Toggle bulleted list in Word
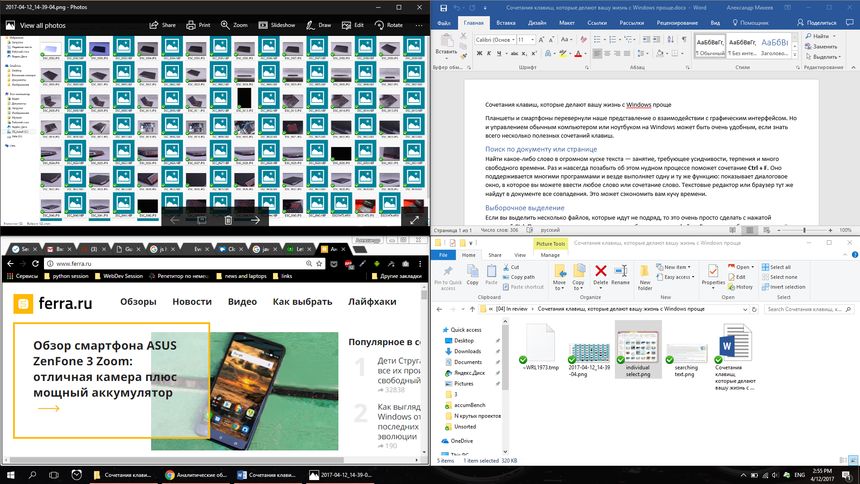 point(597,40)
